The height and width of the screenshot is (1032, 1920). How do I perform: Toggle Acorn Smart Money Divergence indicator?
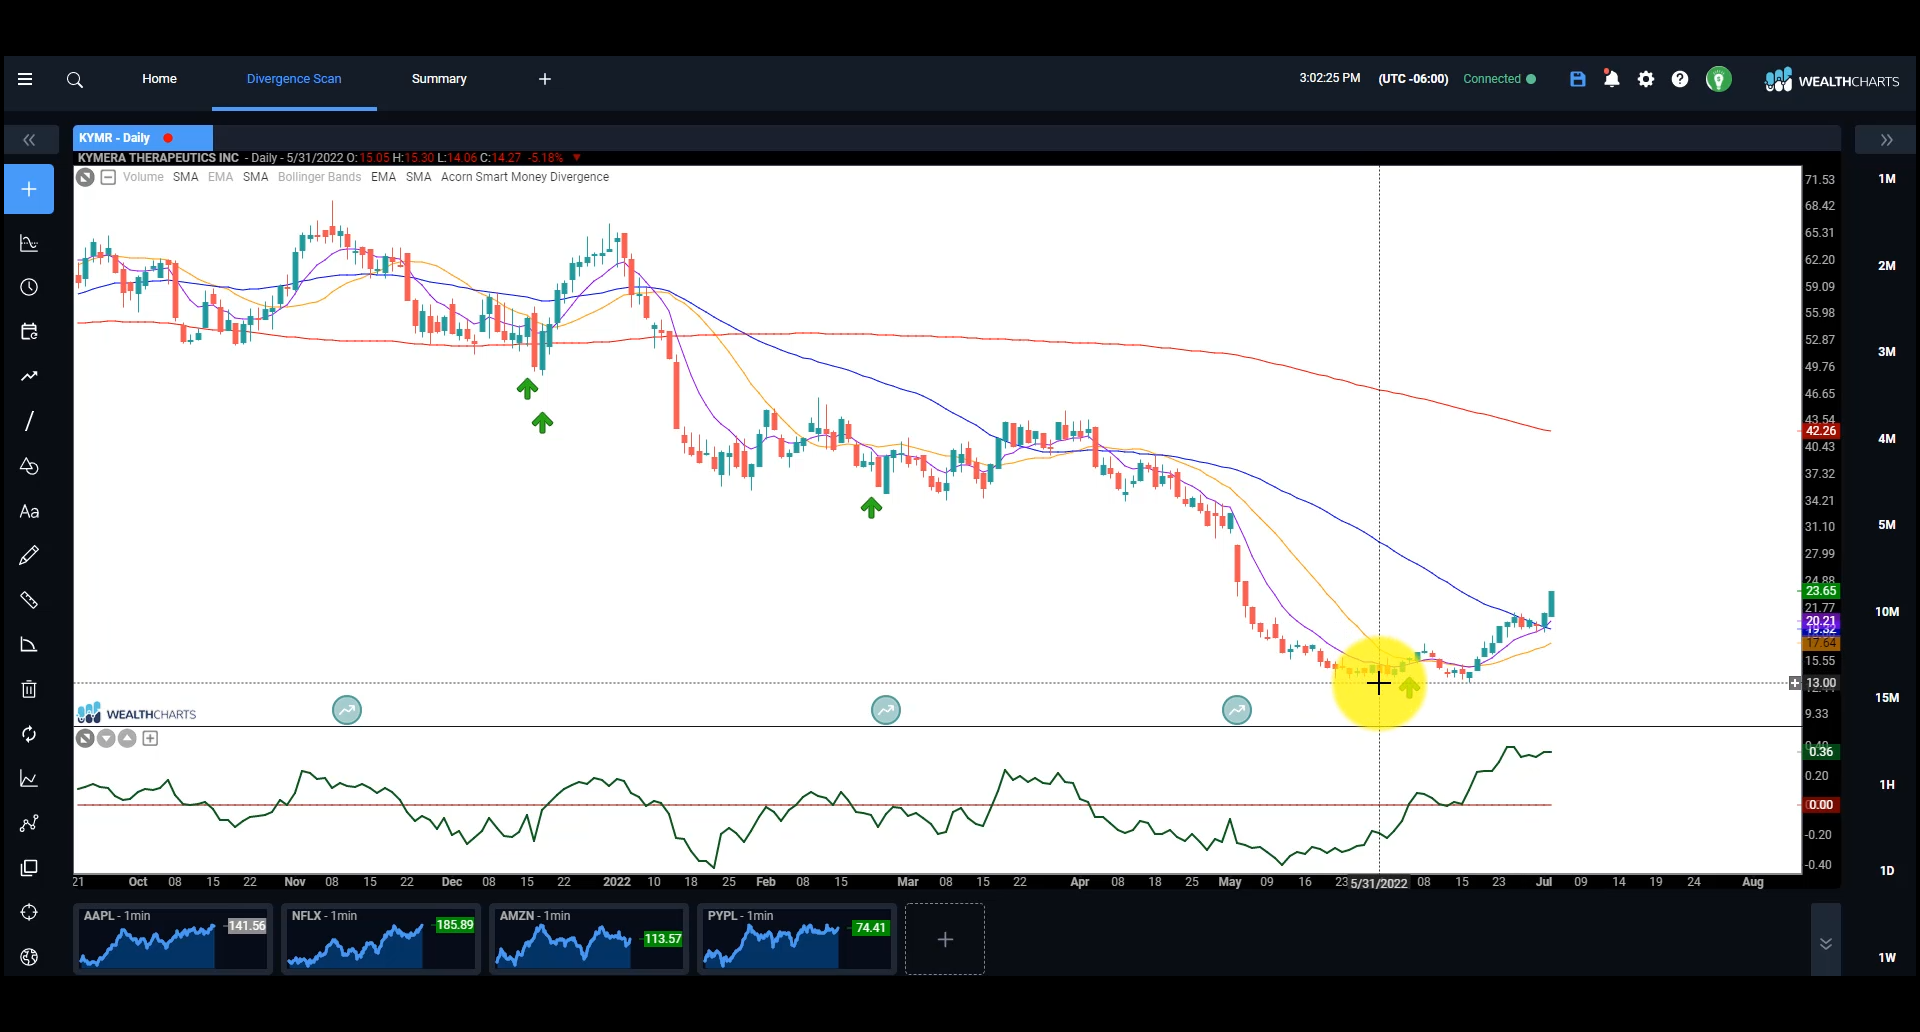coord(525,177)
